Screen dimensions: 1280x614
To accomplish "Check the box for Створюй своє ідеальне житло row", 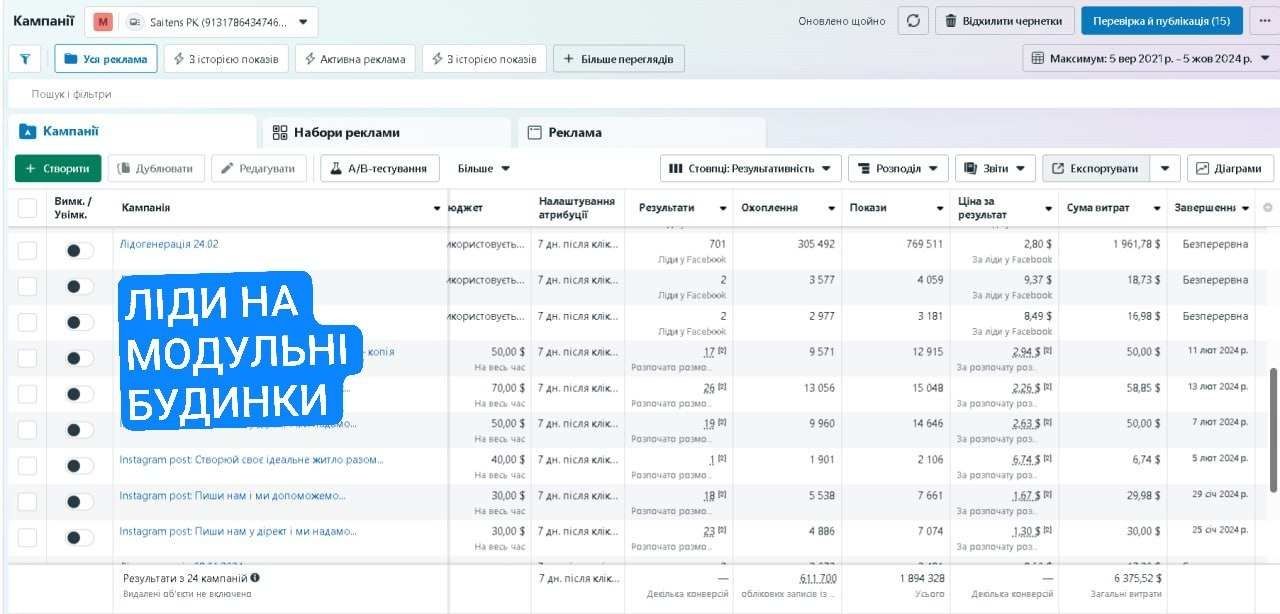I will tap(27, 466).
